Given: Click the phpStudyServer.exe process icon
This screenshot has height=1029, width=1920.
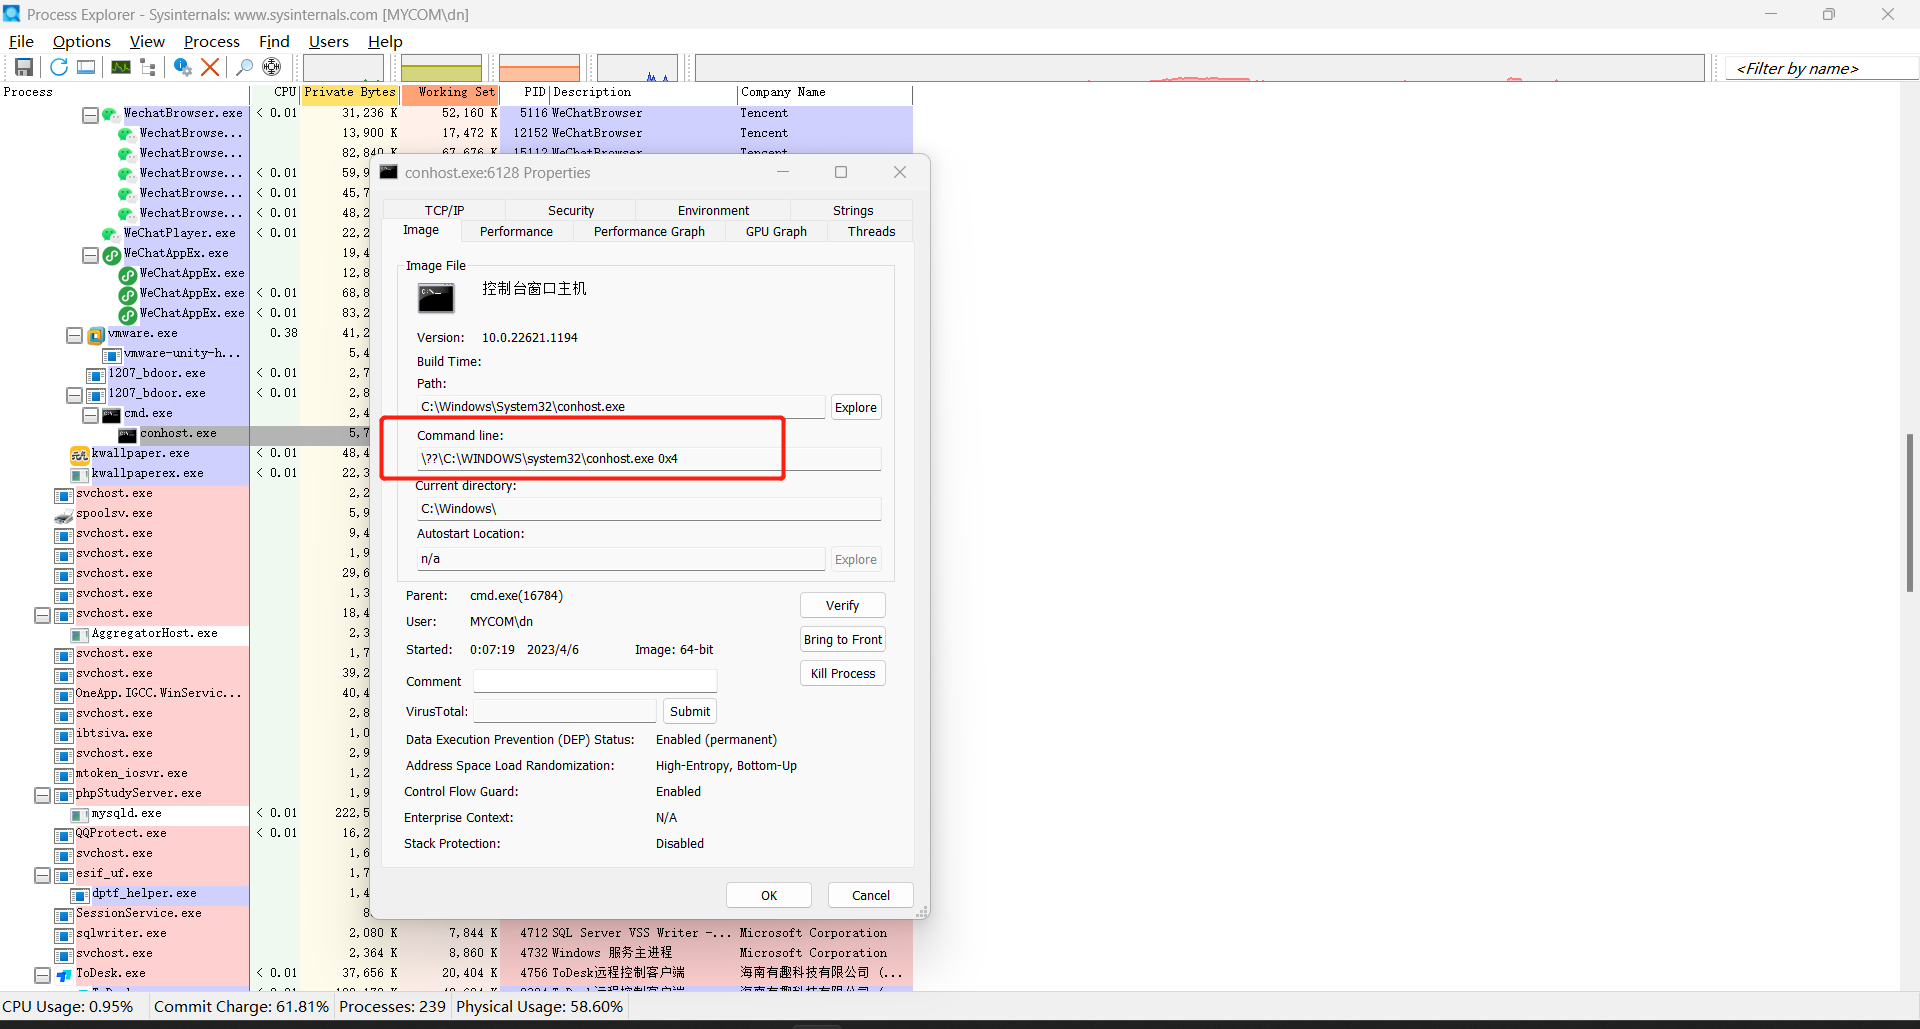Looking at the screenshot, I should (64, 795).
